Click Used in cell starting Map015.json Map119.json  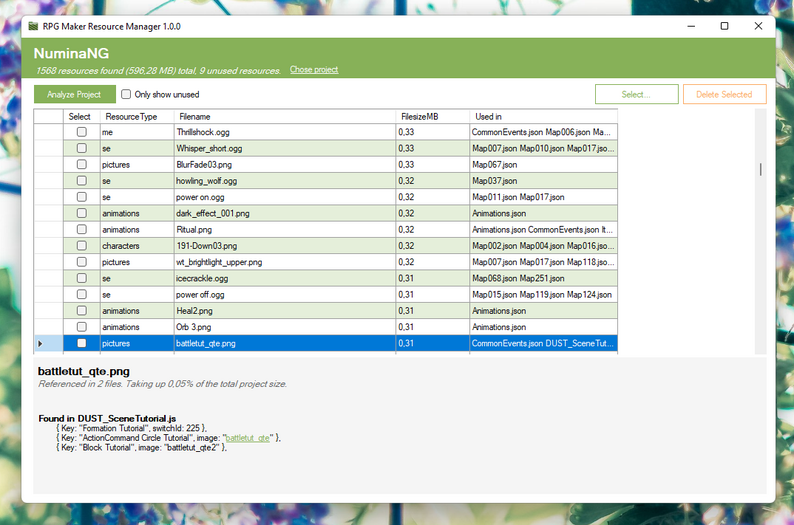pos(543,294)
